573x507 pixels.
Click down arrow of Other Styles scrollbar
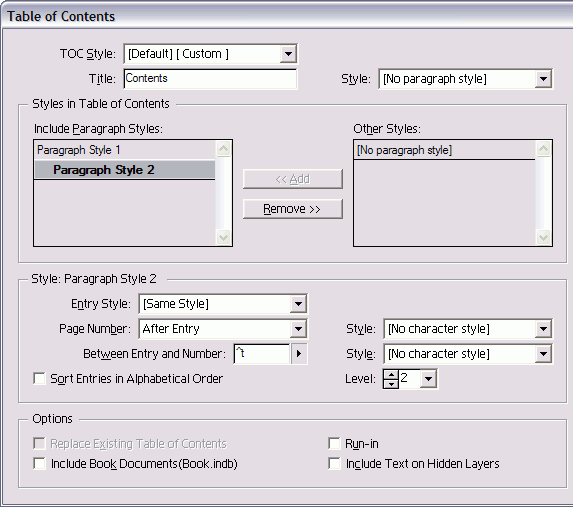tap(543, 238)
